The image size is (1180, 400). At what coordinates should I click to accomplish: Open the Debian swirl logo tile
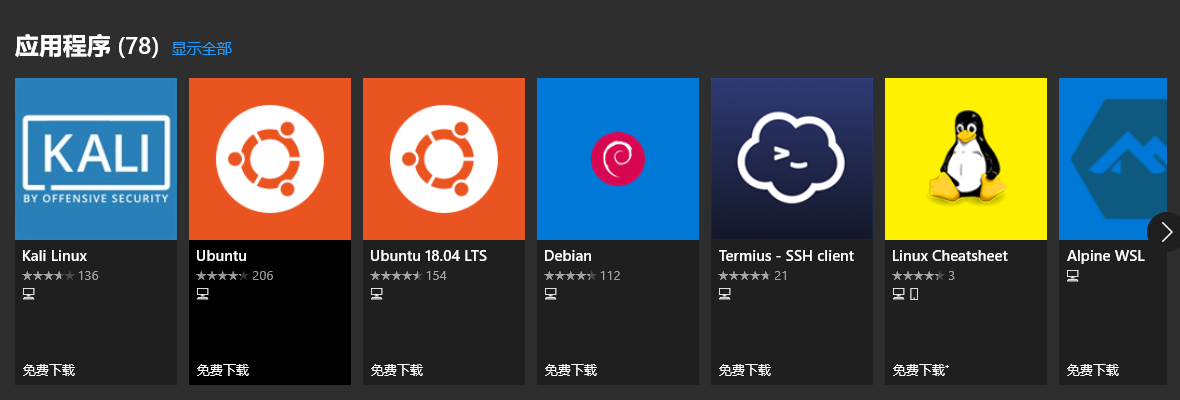pyautogui.click(x=617, y=159)
